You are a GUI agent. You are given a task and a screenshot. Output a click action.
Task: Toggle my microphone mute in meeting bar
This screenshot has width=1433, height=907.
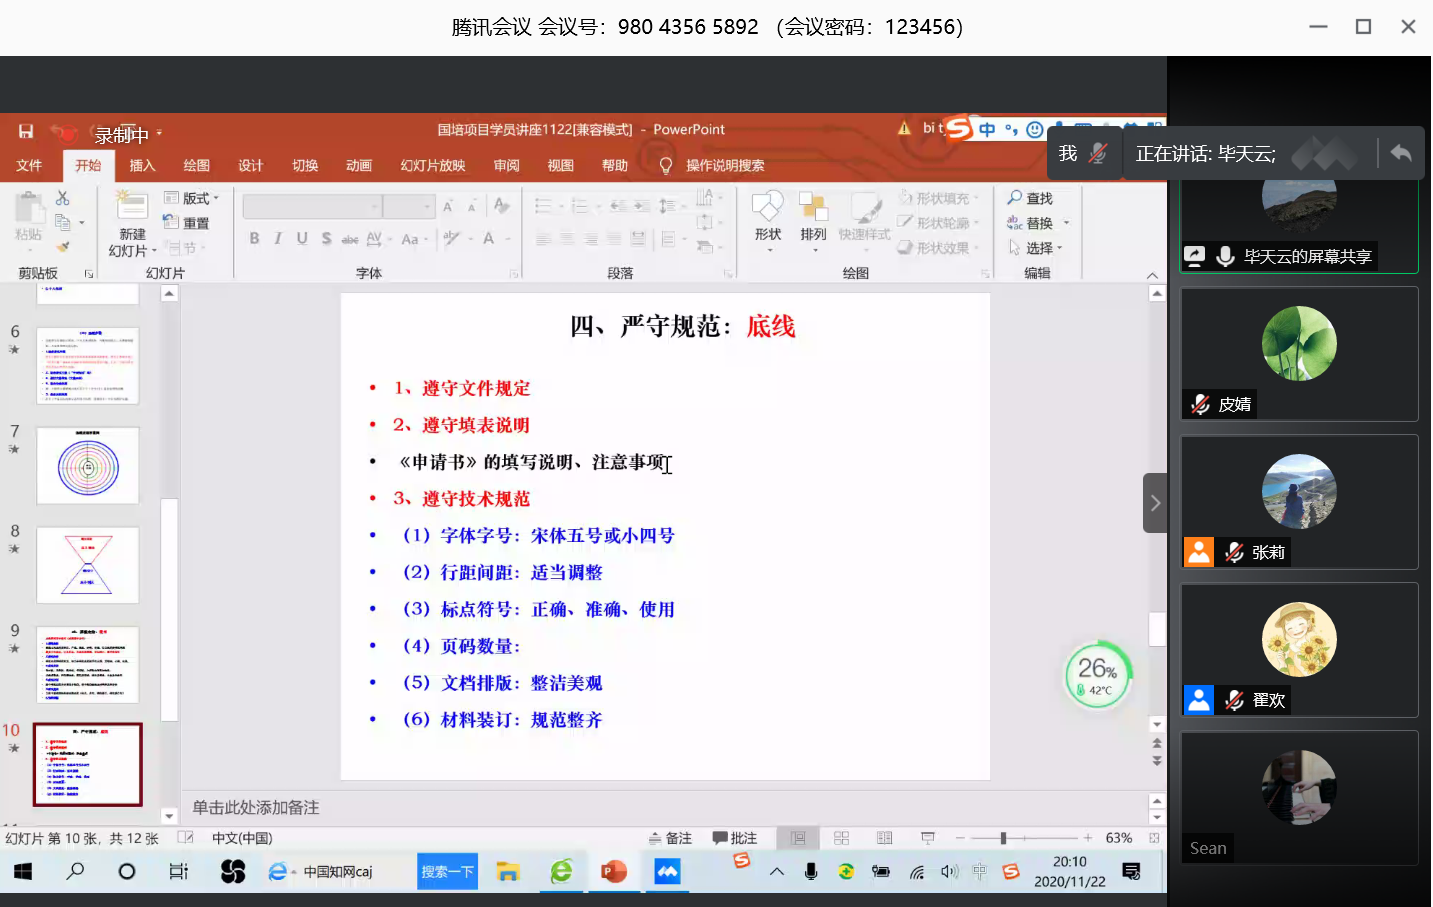pos(1097,153)
